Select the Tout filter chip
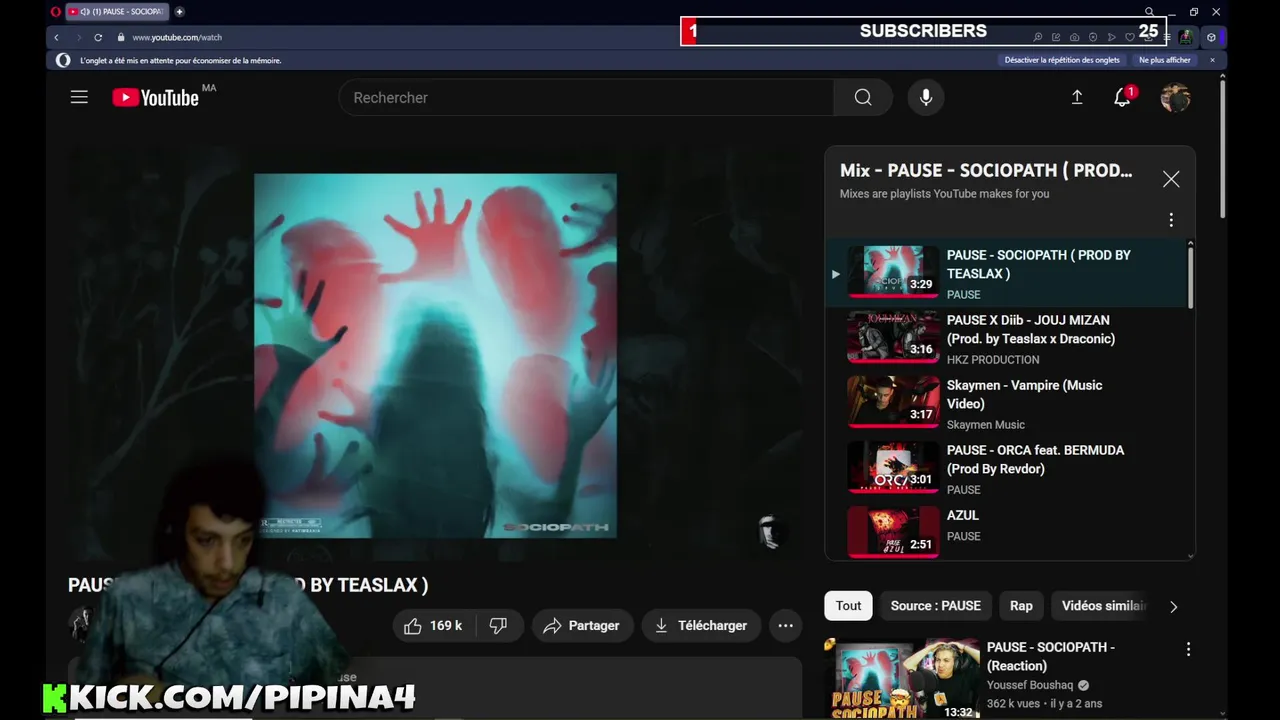Image resolution: width=1280 pixels, height=720 pixels. click(848, 606)
